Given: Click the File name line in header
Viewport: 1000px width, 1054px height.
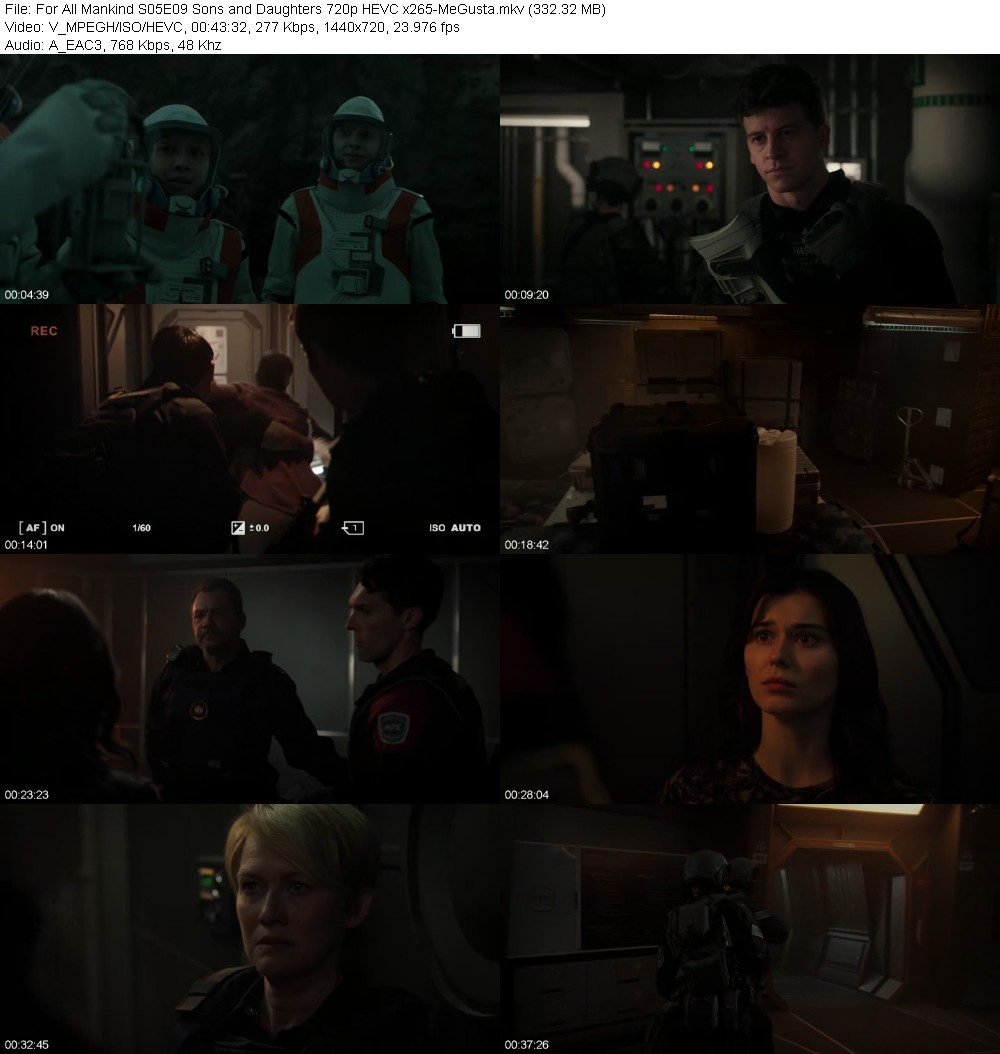Looking at the screenshot, I should [305, 9].
